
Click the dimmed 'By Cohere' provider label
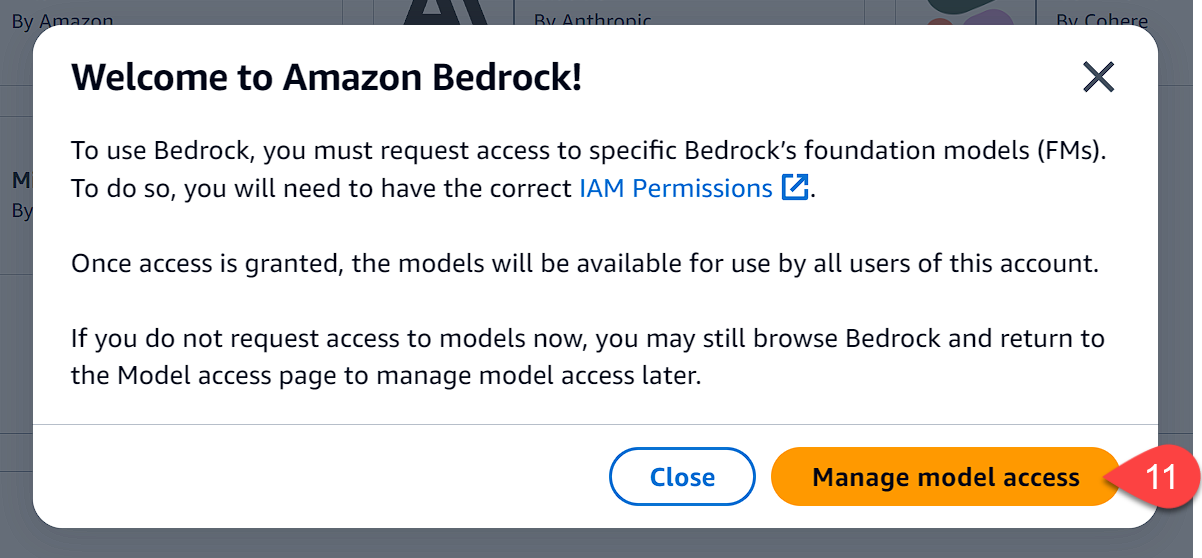(x=1103, y=20)
